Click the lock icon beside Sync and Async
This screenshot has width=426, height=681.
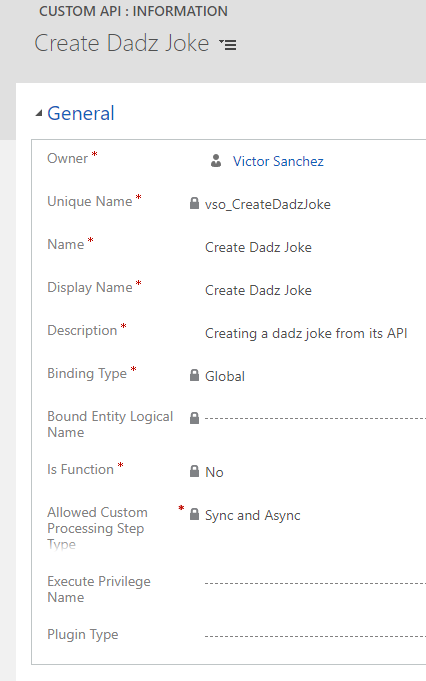point(194,514)
